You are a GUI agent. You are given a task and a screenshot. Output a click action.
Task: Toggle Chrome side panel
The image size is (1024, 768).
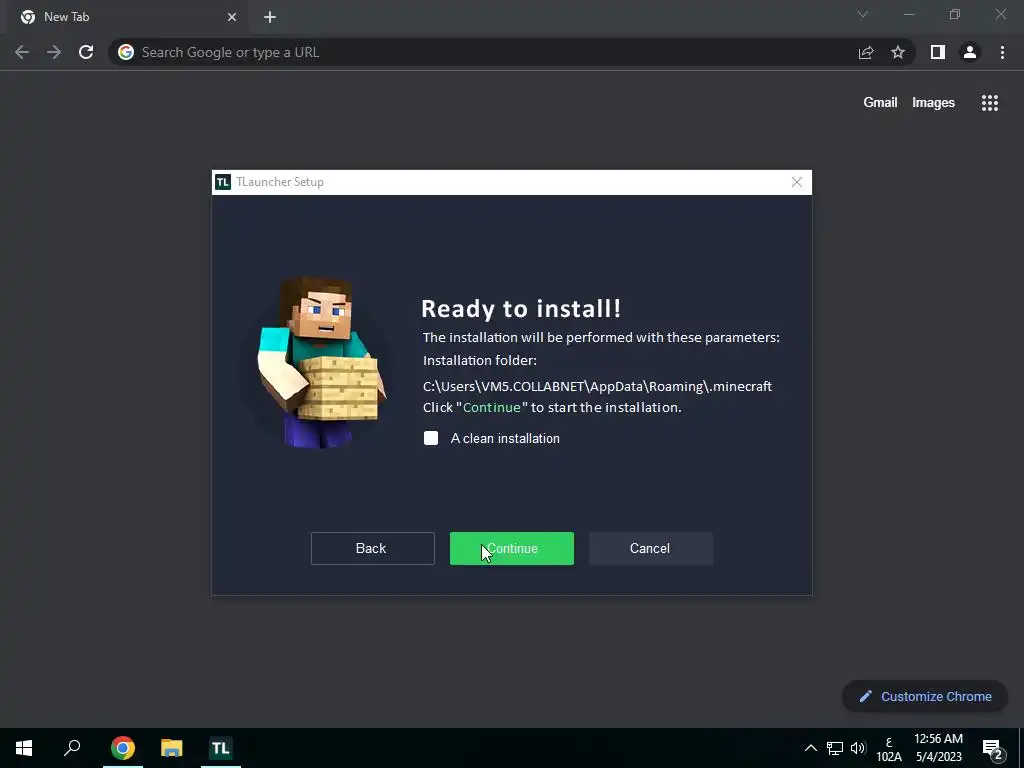tap(938, 52)
